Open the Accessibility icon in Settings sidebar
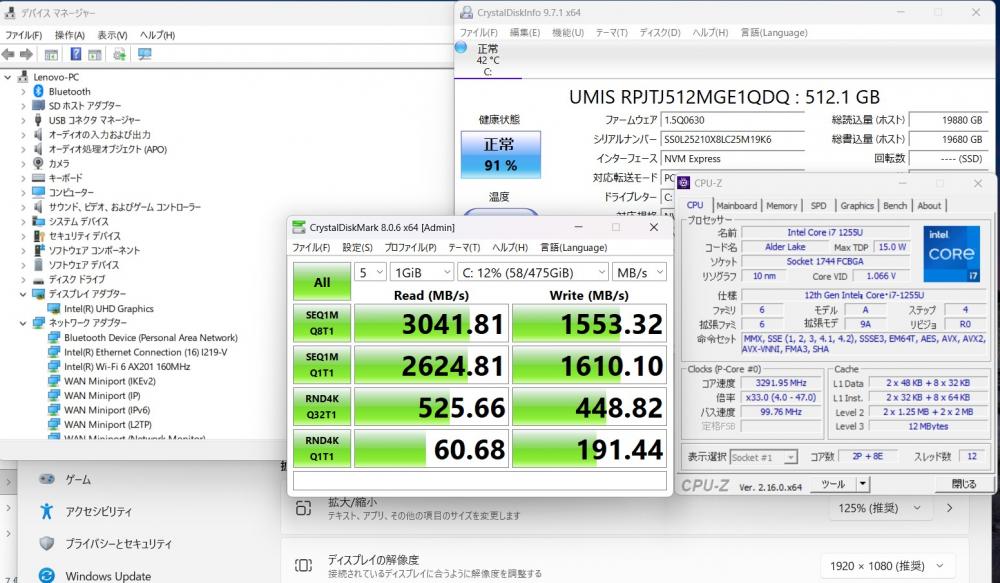 46,511
